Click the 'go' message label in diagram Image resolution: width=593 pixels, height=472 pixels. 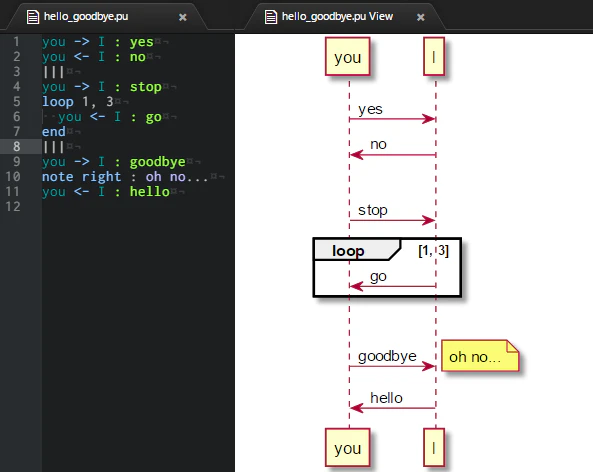(378, 276)
